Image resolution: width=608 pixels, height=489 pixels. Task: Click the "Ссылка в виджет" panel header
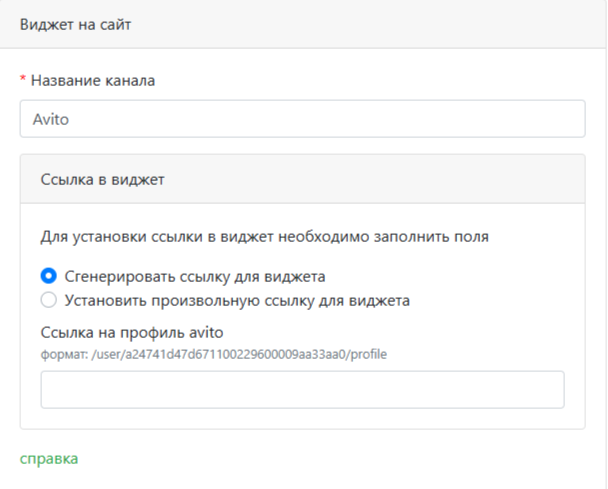point(101,179)
